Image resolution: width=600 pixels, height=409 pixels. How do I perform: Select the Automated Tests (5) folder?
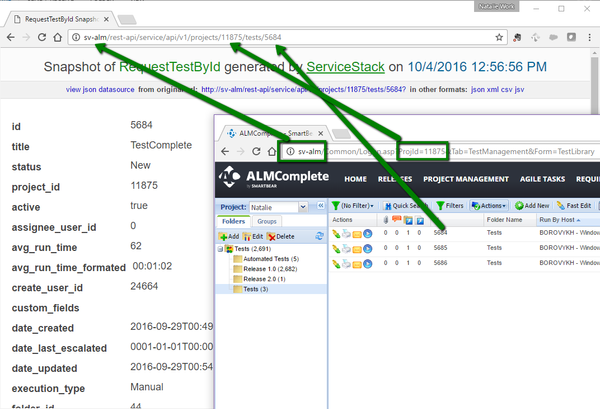click(x=266, y=259)
